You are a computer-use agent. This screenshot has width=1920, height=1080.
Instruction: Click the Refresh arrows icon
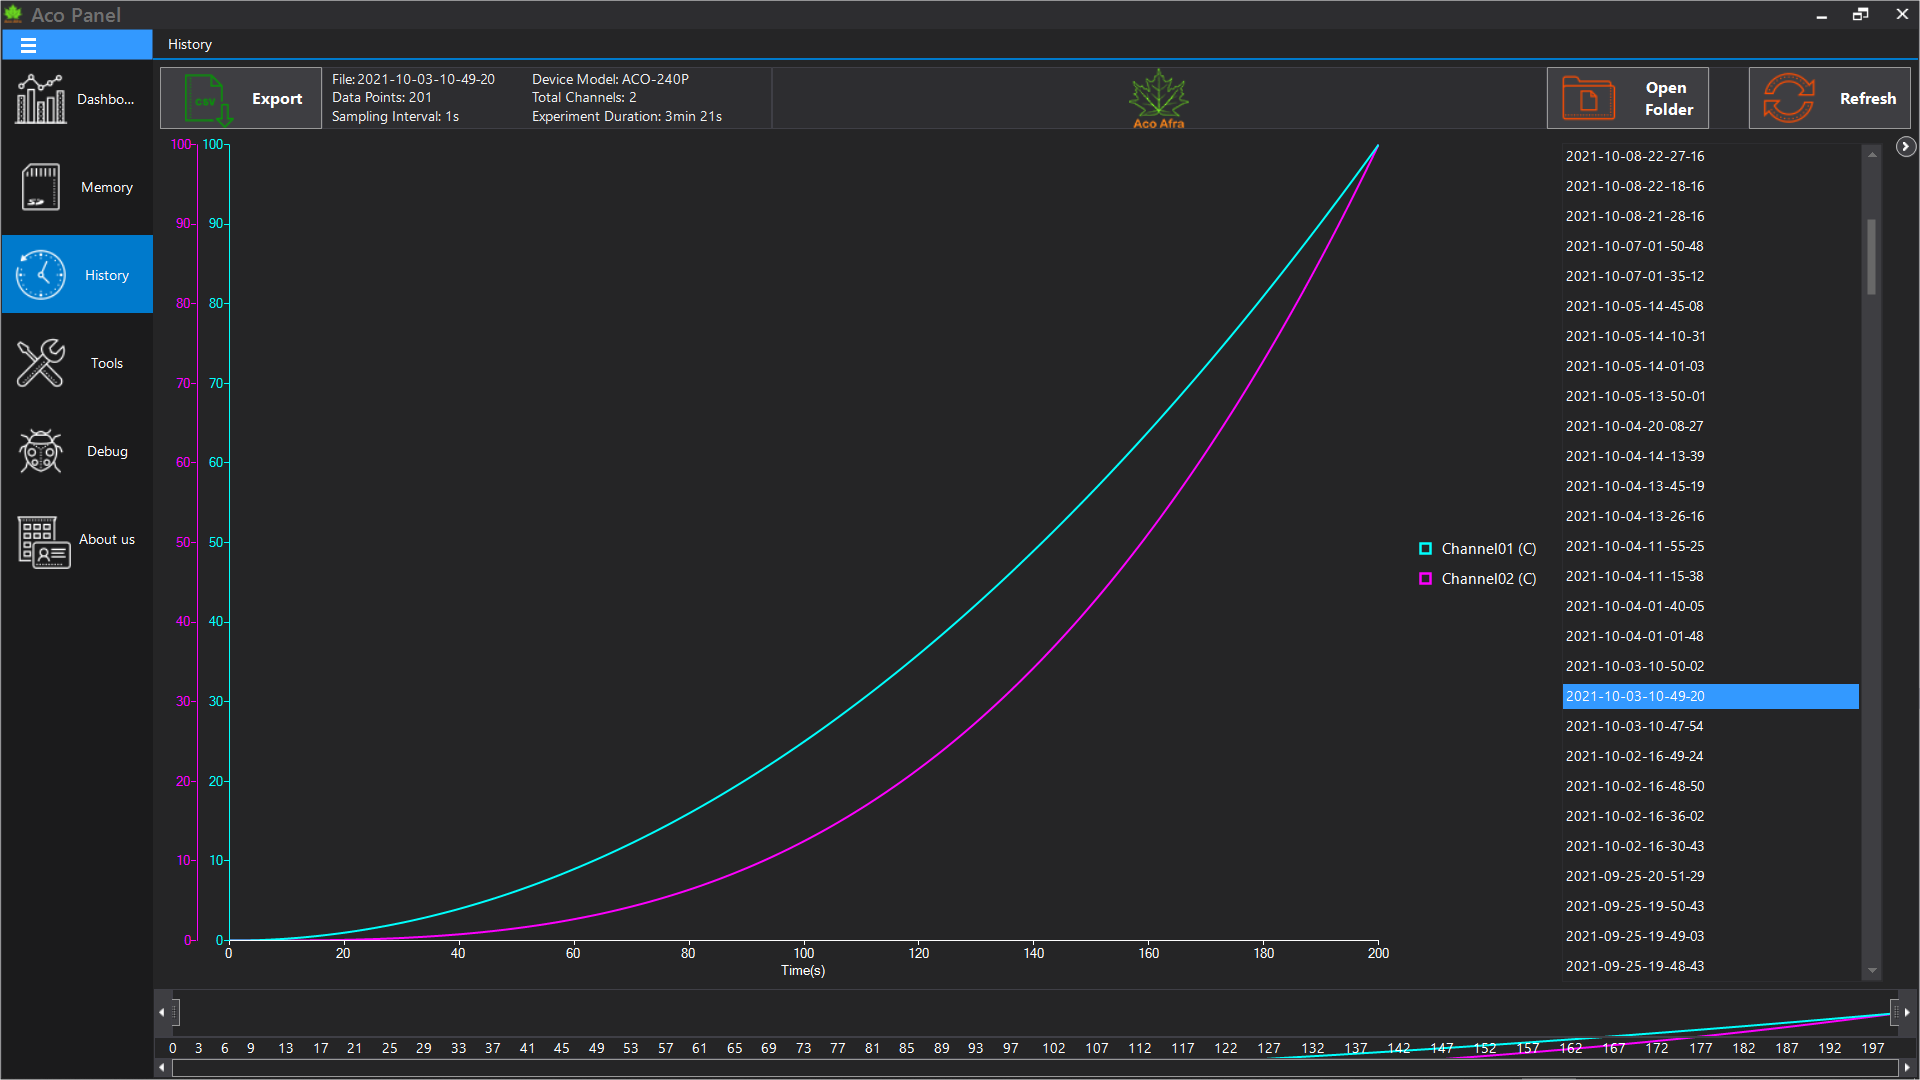(1789, 98)
